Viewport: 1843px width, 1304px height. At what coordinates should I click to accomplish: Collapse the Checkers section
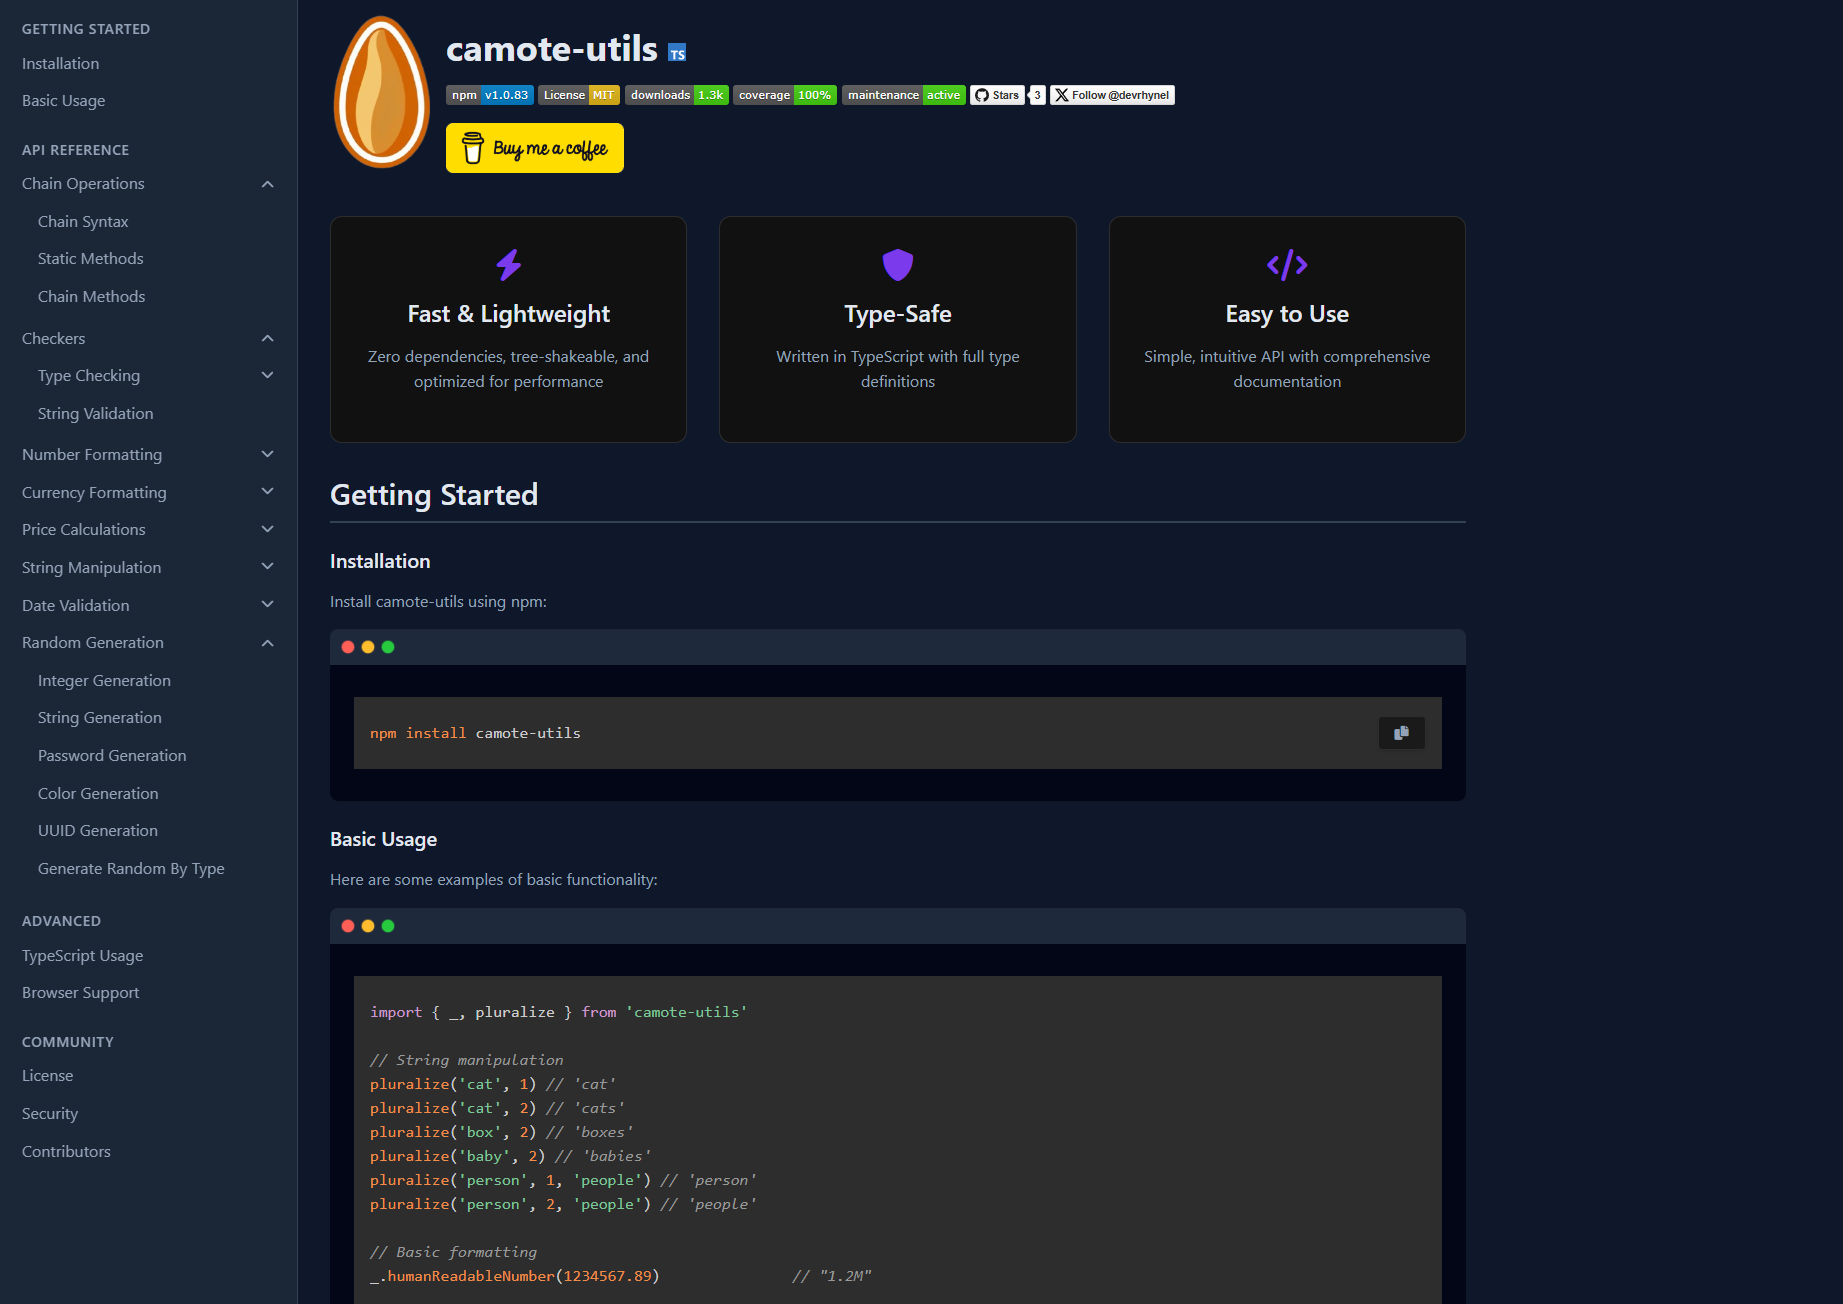click(268, 338)
